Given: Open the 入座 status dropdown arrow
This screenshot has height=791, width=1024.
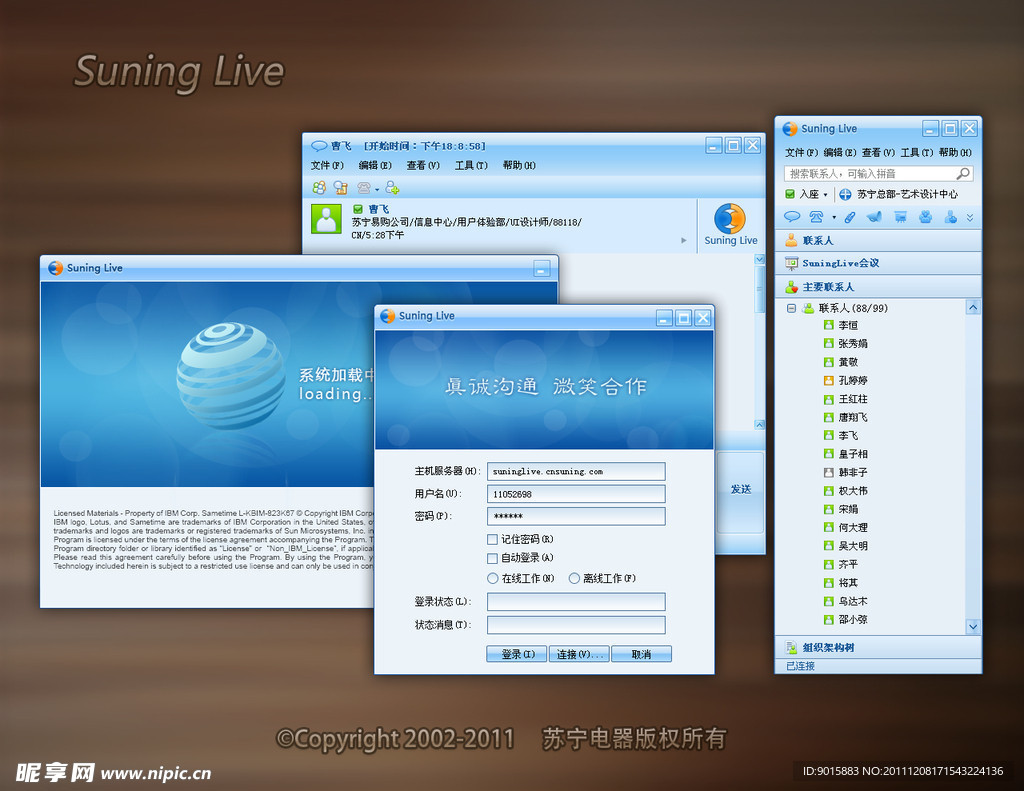Looking at the screenshot, I should (825, 195).
